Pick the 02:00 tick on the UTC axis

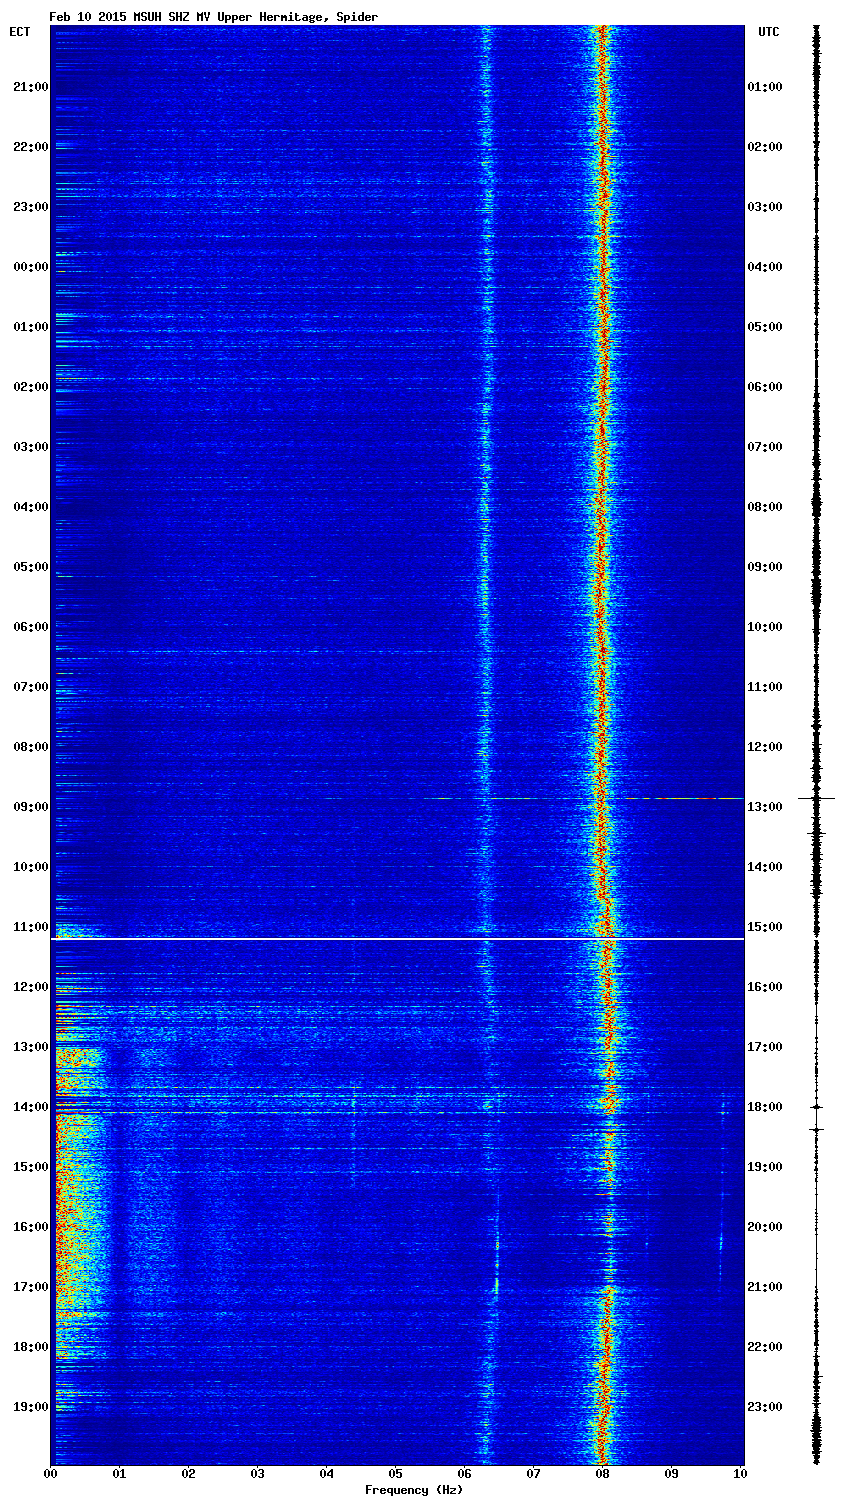(765, 147)
